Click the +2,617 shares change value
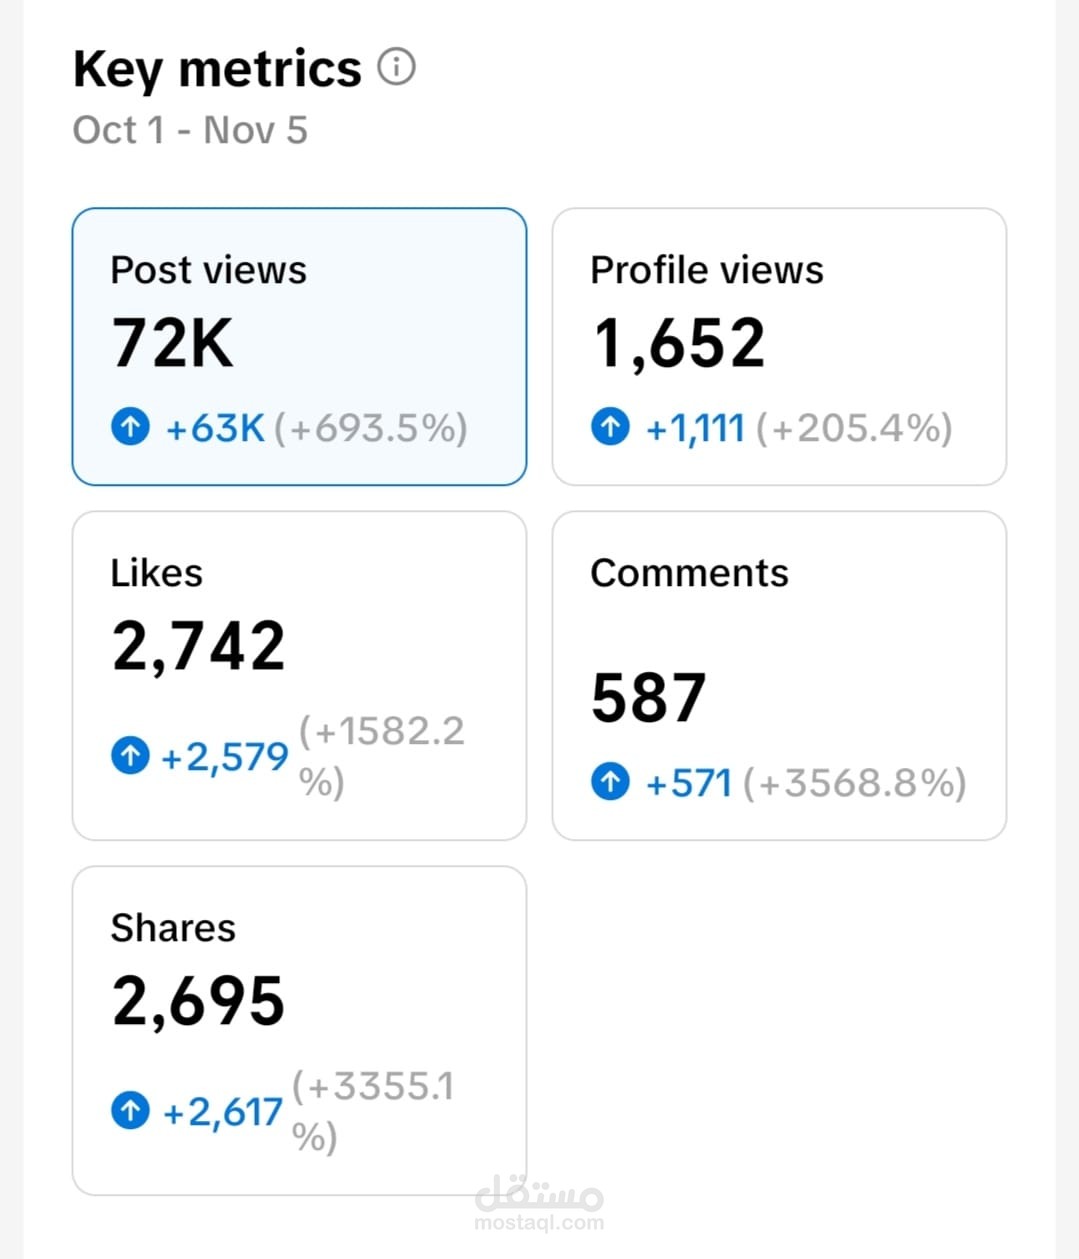Viewport: 1079px width, 1259px height. (222, 1112)
